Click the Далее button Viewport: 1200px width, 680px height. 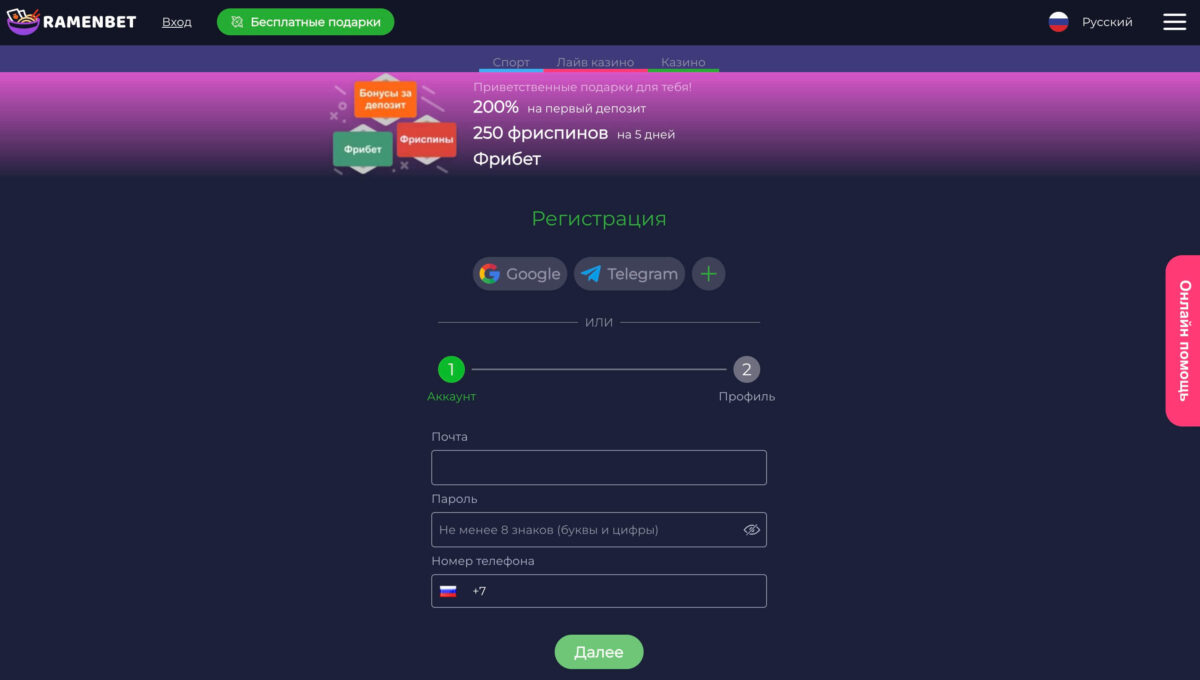pyautogui.click(x=599, y=652)
